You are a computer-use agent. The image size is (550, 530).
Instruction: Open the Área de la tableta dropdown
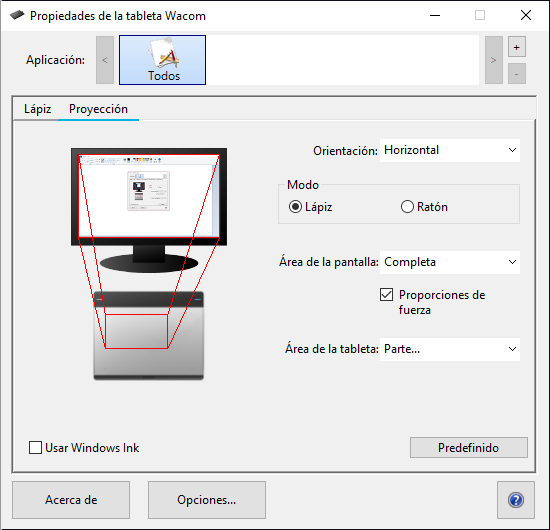coord(450,349)
